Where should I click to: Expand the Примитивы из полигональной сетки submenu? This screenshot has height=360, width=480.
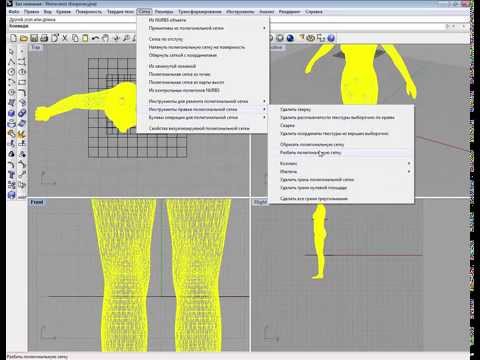coord(202,28)
